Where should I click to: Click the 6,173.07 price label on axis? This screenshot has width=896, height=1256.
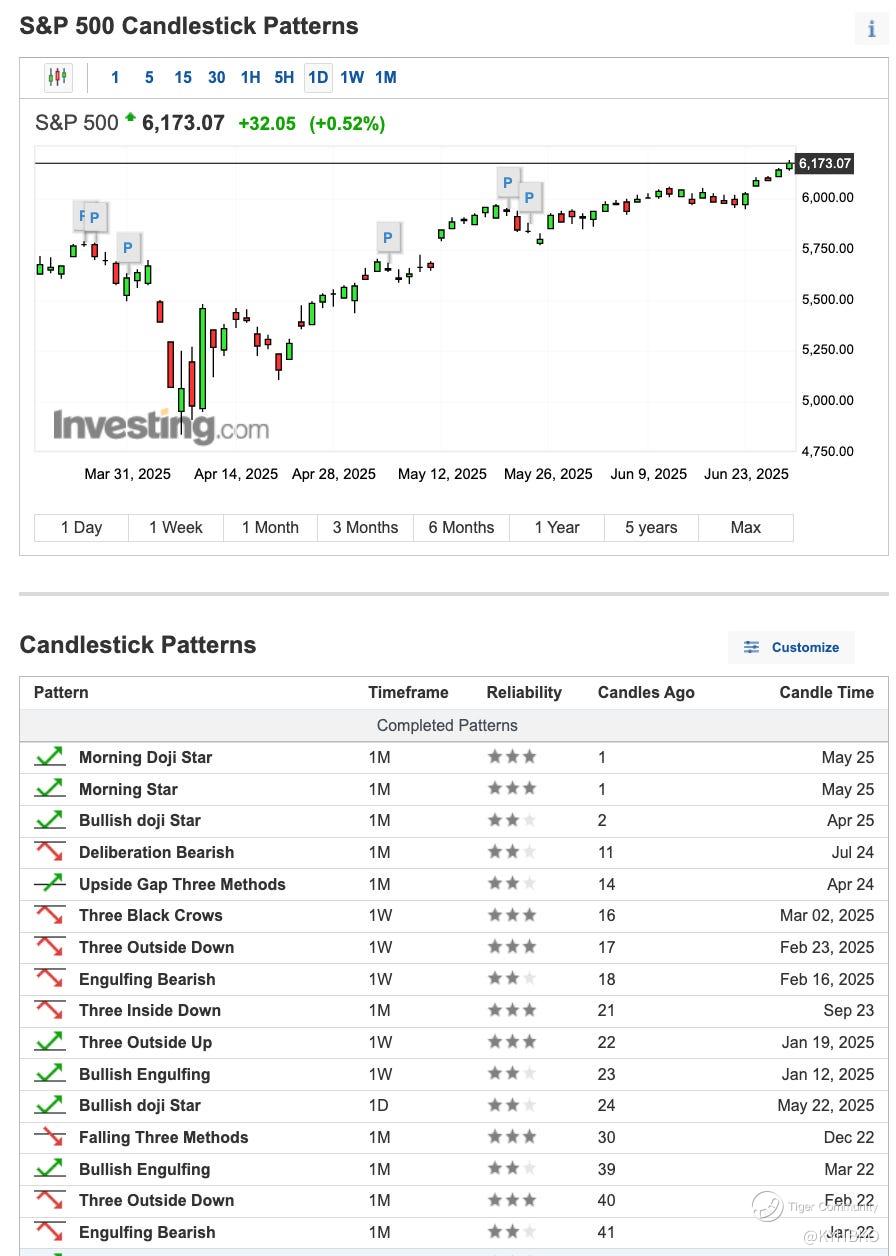[824, 163]
